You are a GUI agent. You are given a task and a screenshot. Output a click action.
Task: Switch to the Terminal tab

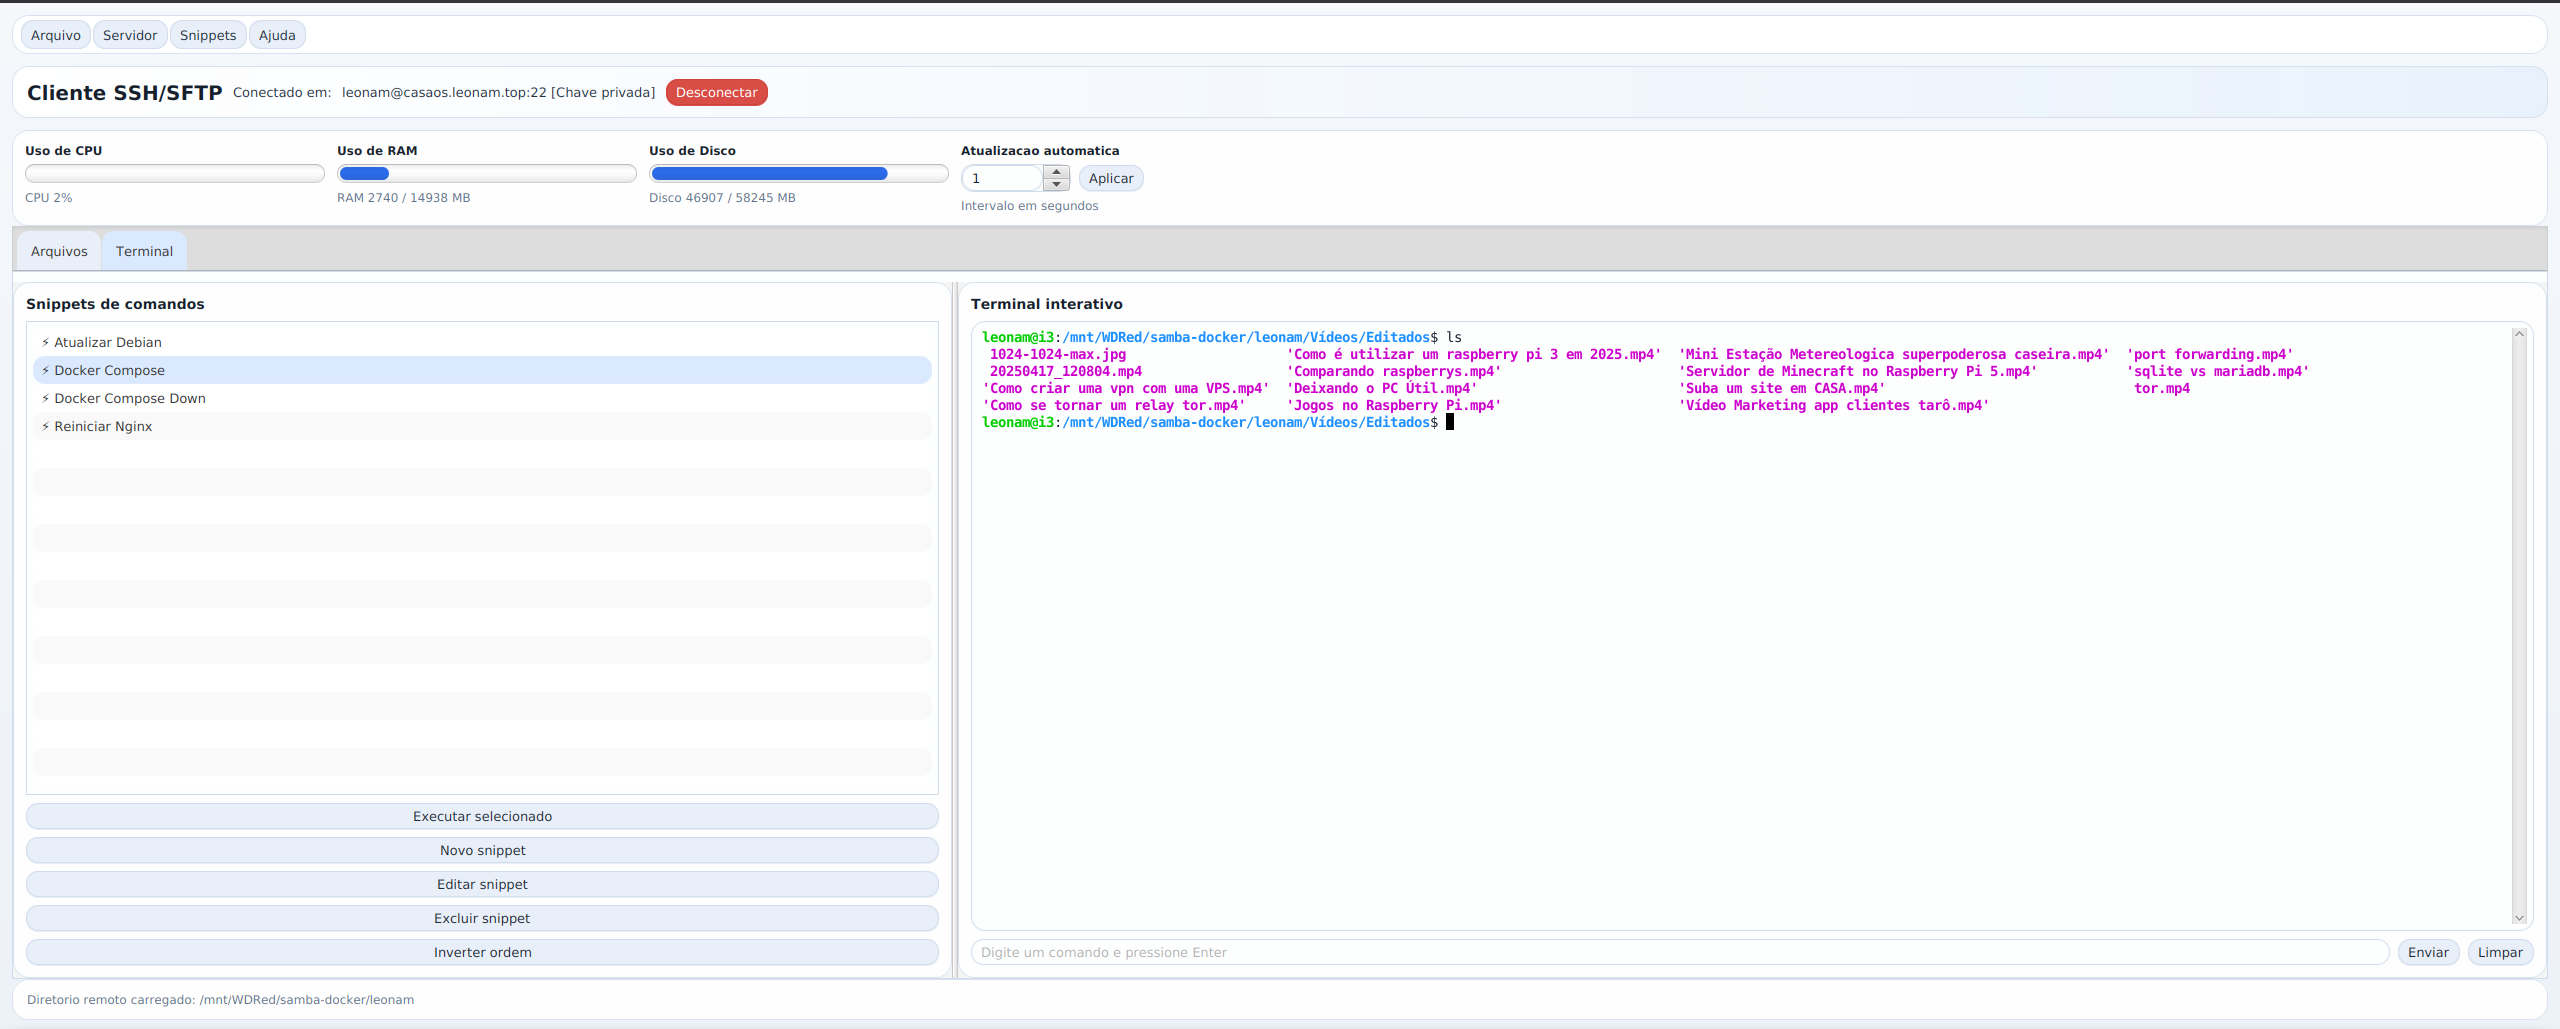point(144,251)
